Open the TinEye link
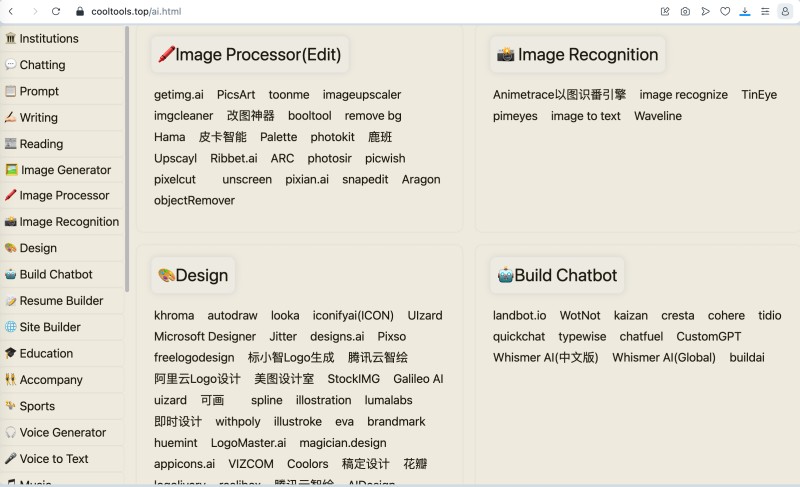Screen dimensions: 800x487 pyautogui.click(x=759, y=95)
